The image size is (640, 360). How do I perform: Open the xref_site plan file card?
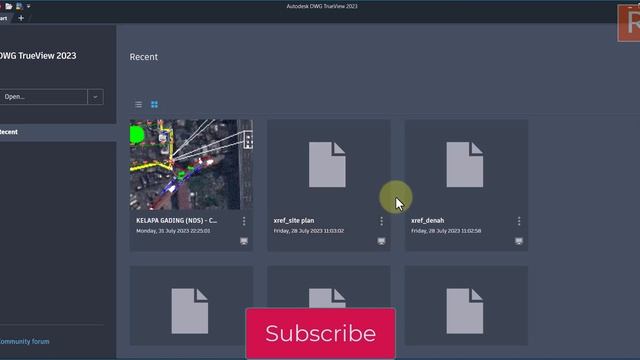coord(329,185)
